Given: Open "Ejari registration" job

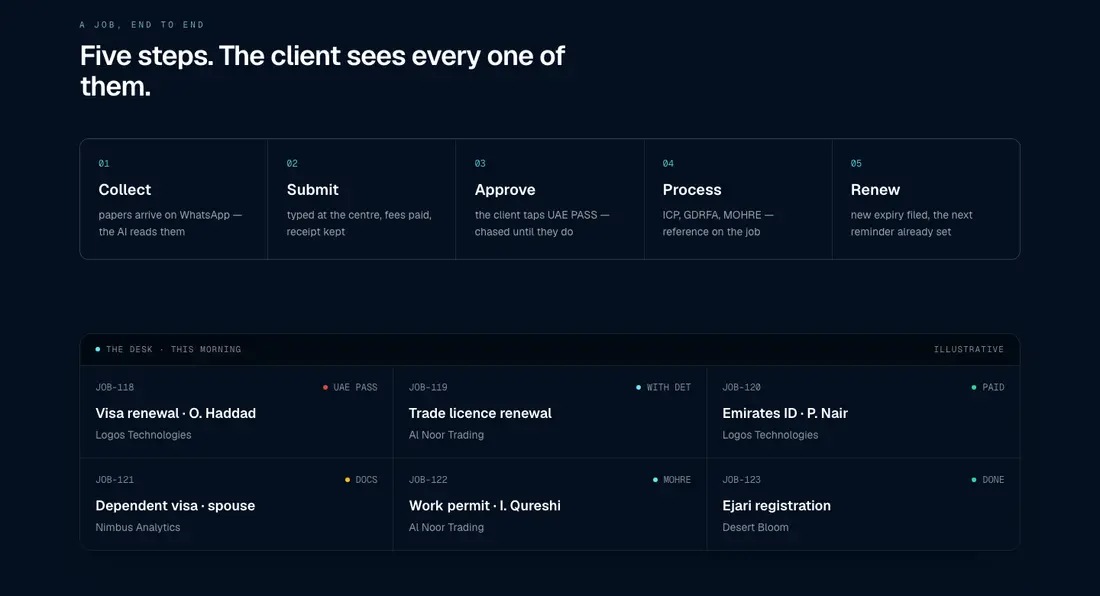Looking at the screenshot, I should [x=777, y=506].
